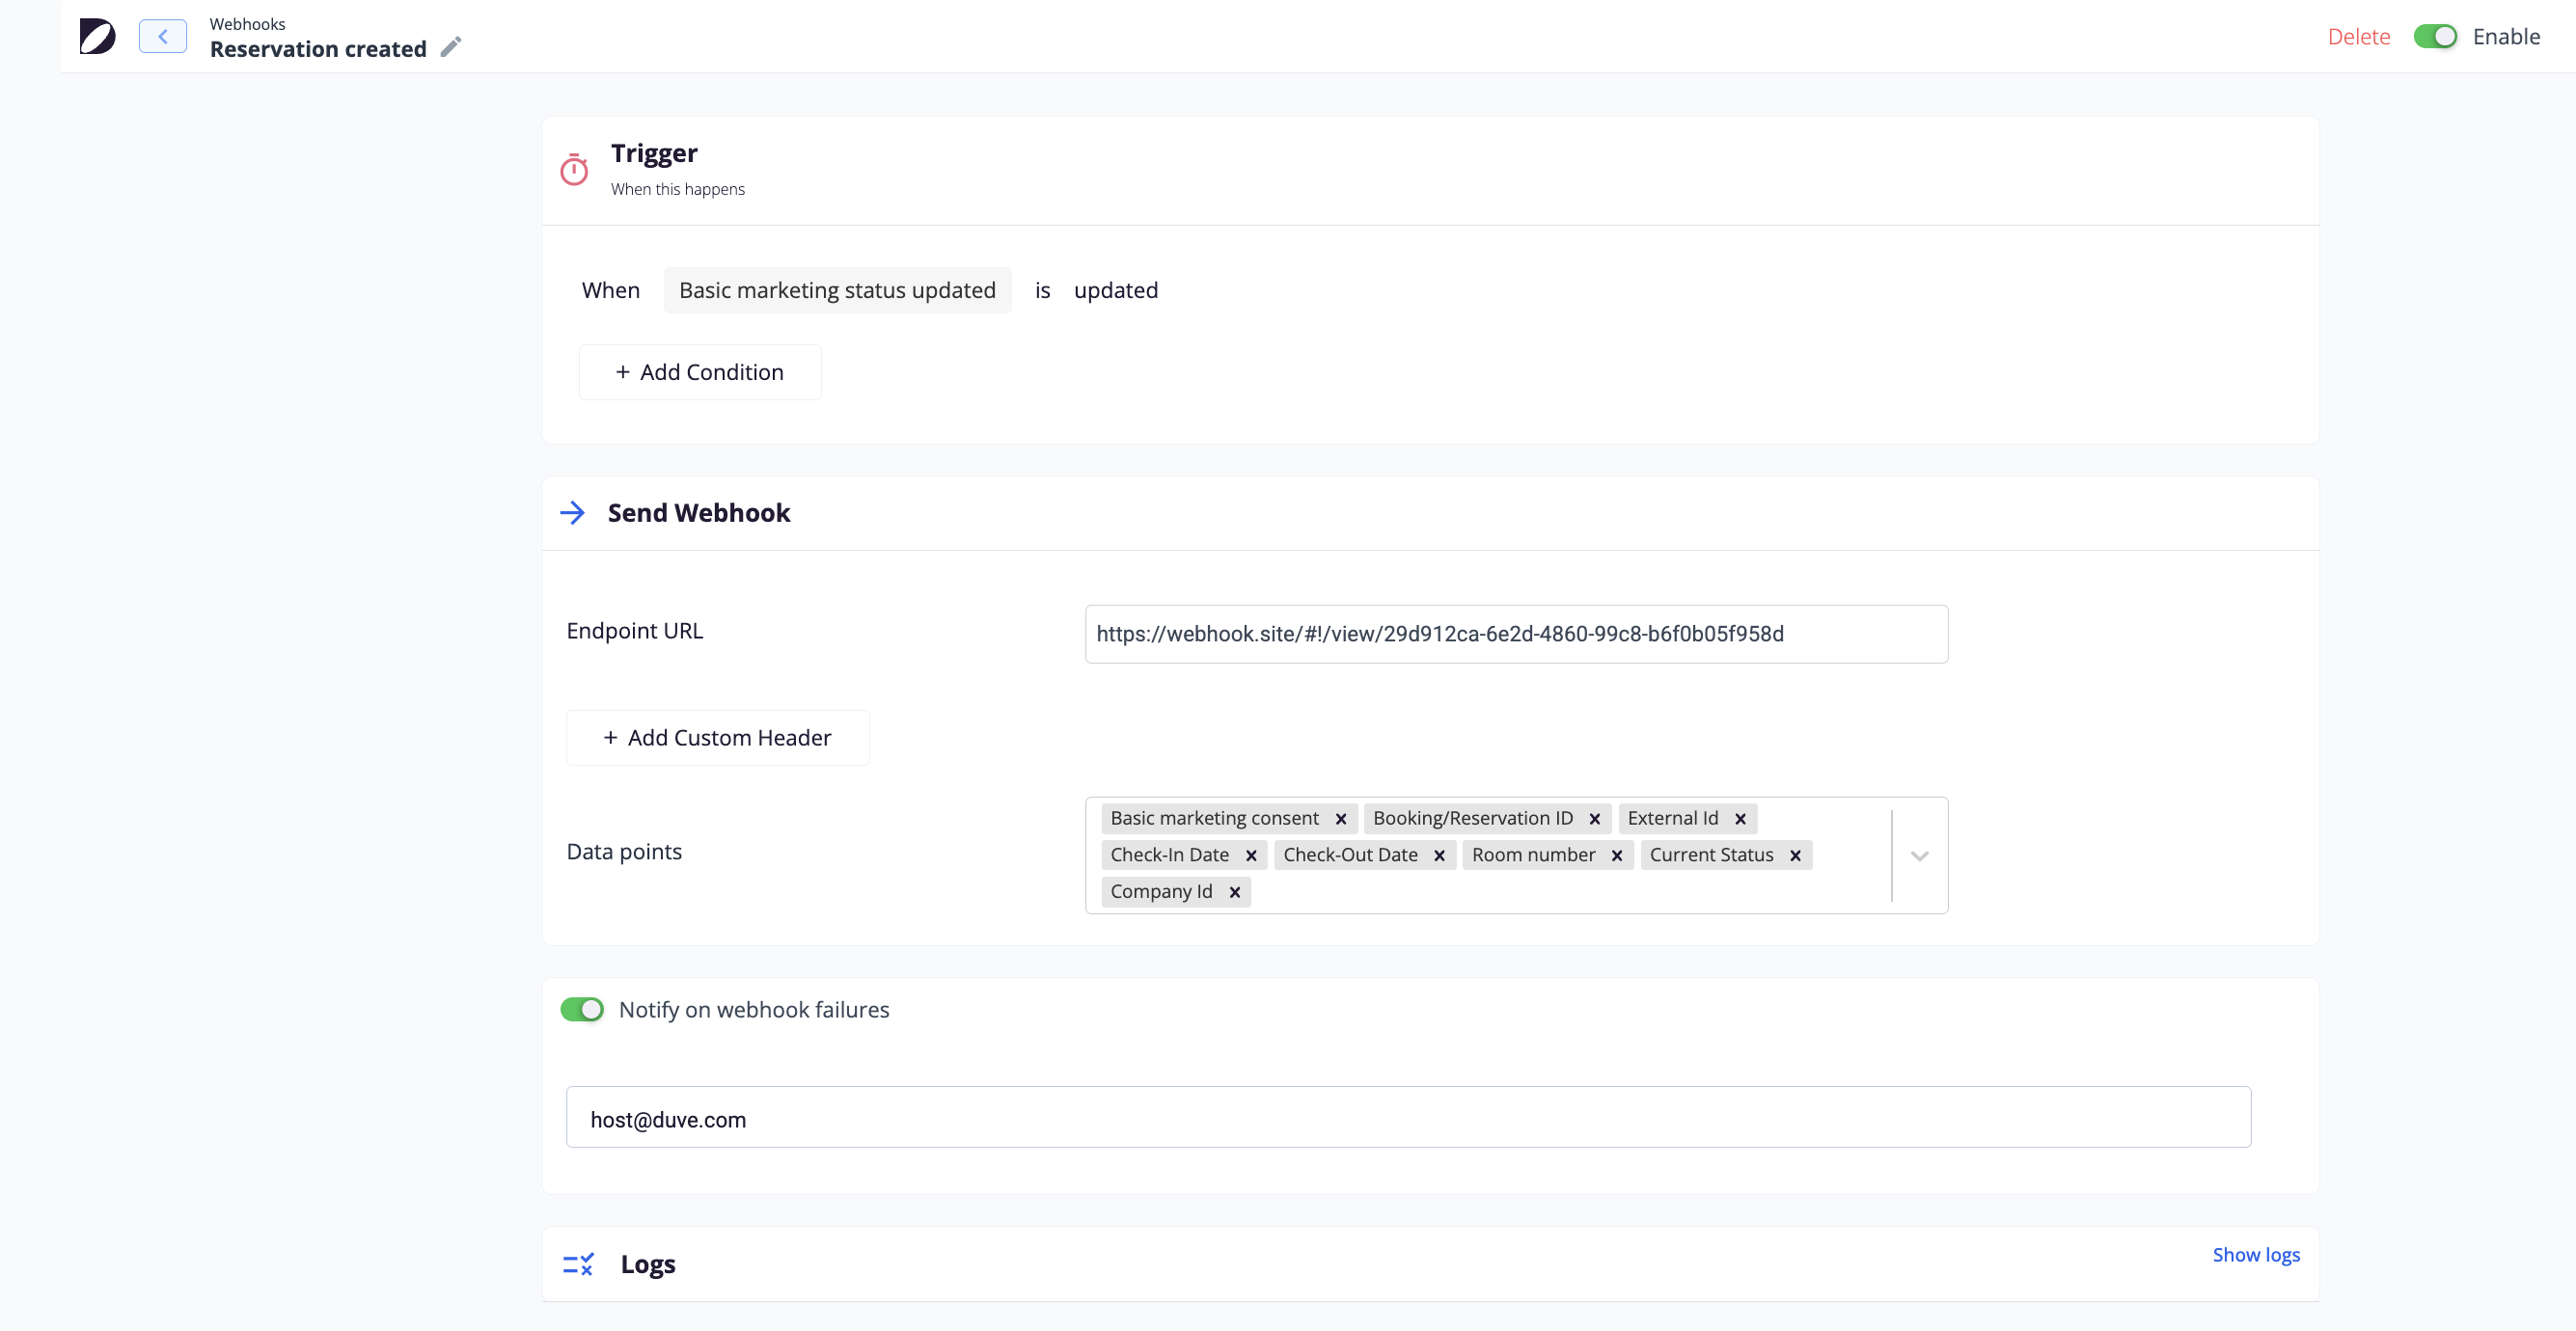Click the Add Condition button

point(700,372)
